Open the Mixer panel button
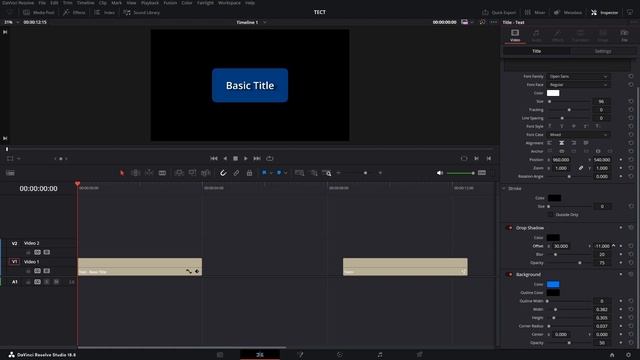The image size is (640, 360). [x=535, y=13]
